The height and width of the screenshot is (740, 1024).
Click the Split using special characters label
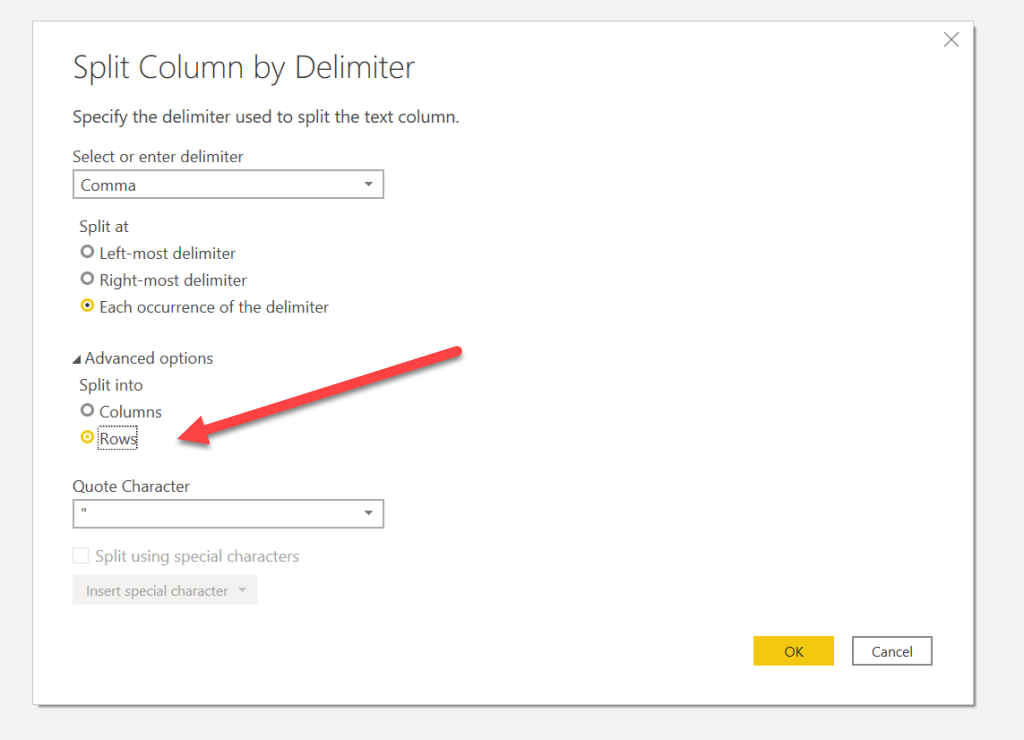click(197, 556)
